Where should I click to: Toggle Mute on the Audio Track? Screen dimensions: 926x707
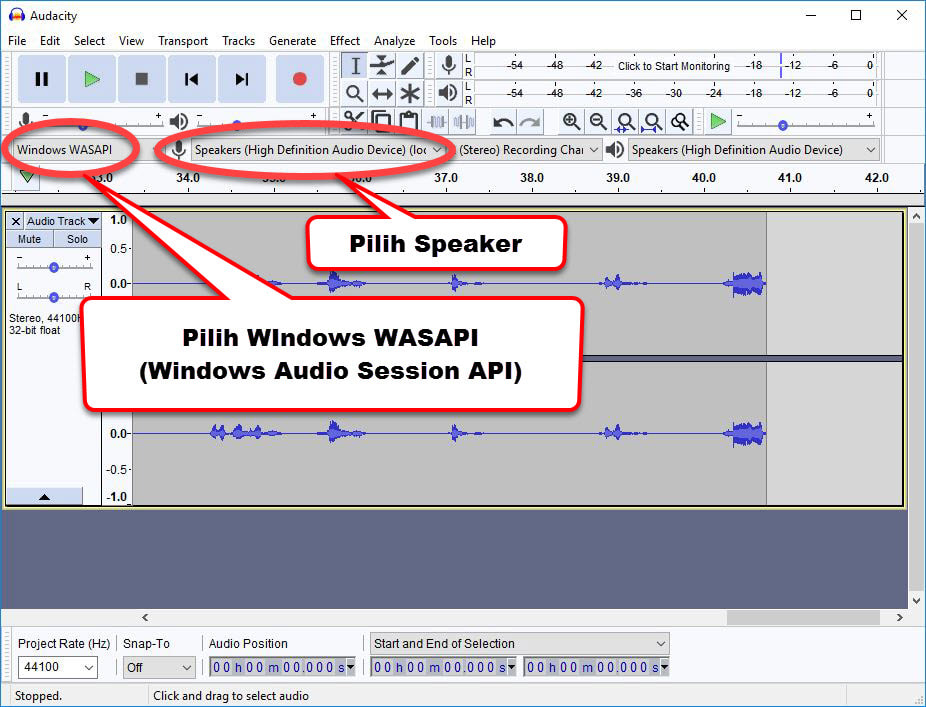tap(30, 239)
